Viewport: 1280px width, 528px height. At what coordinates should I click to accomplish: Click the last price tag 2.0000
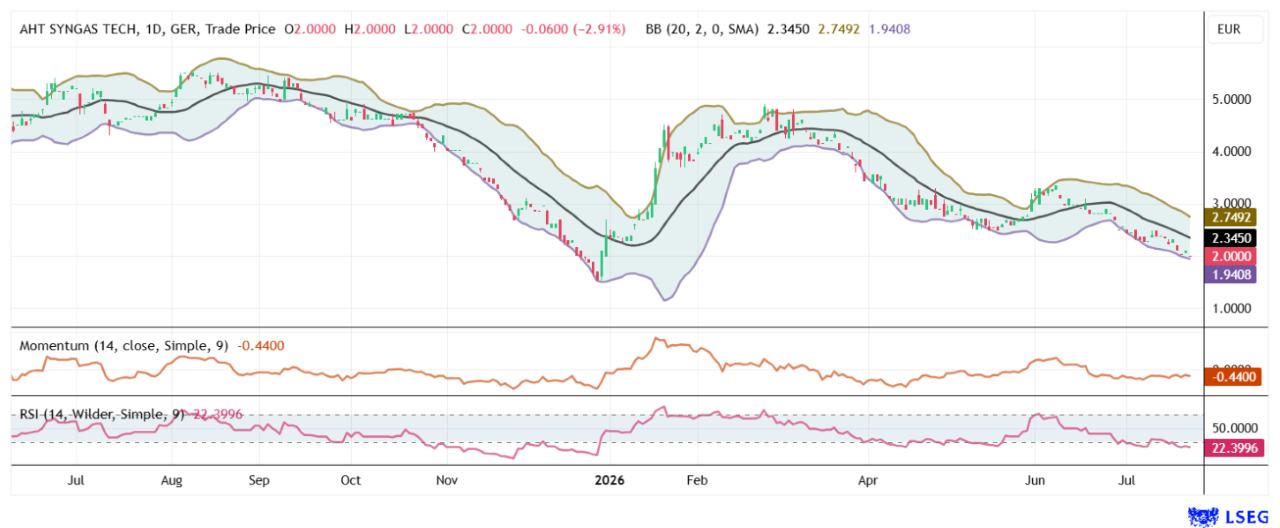1228,257
